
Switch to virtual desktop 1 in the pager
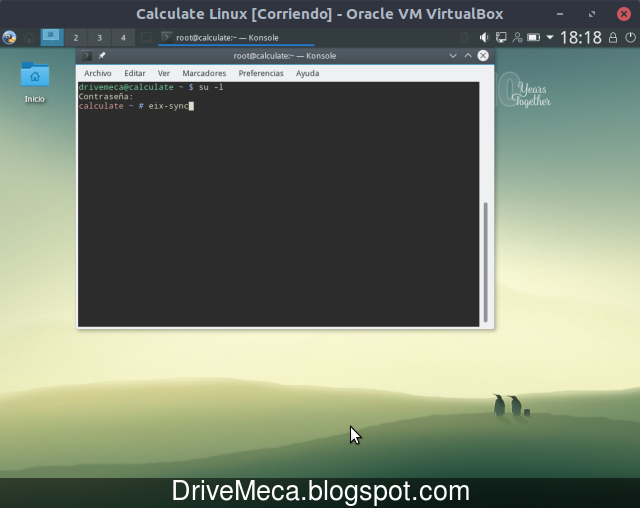point(52,38)
